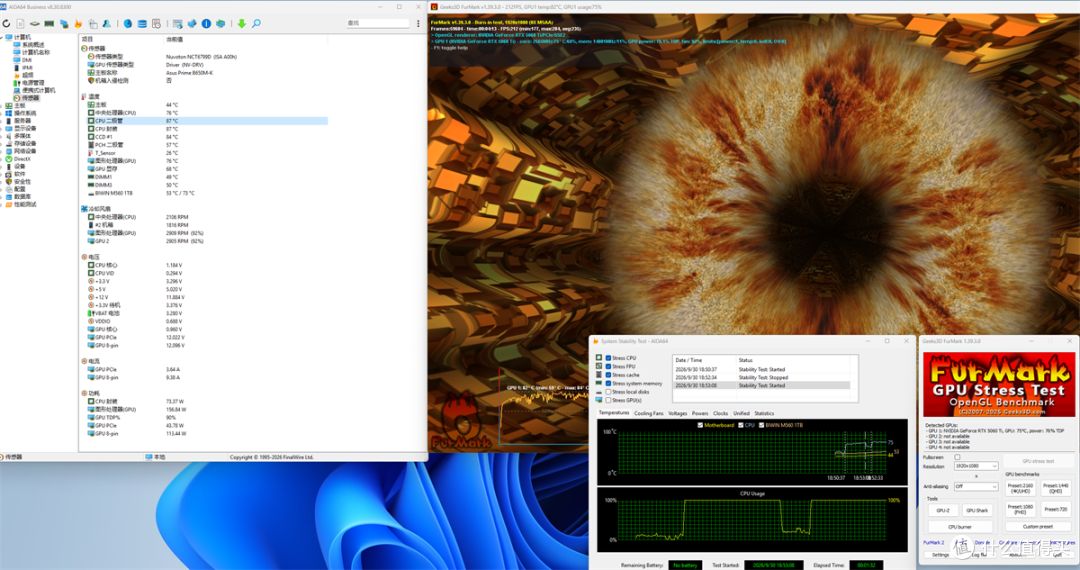Select DMI in the AIDA64 tree
Screen dimensions: 1080x570
point(27,60)
